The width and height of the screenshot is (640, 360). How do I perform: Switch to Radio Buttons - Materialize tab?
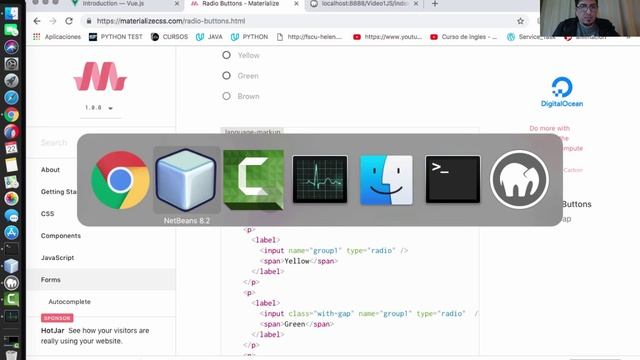click(241, 4)
